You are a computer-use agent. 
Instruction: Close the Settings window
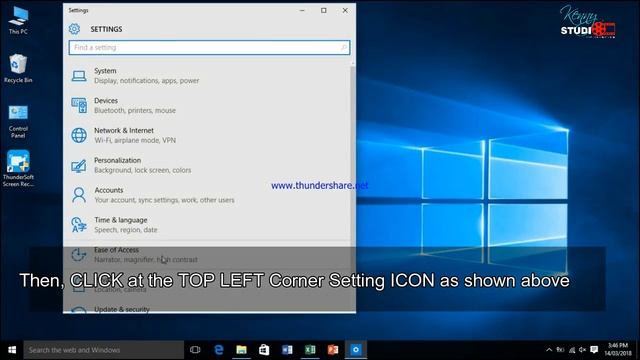coord(345,10)
